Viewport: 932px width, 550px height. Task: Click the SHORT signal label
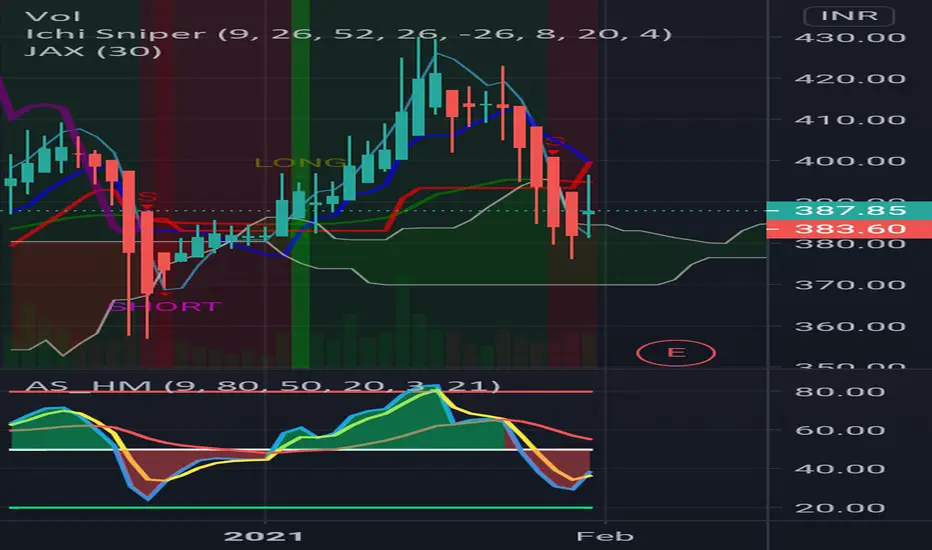[166, 307]
